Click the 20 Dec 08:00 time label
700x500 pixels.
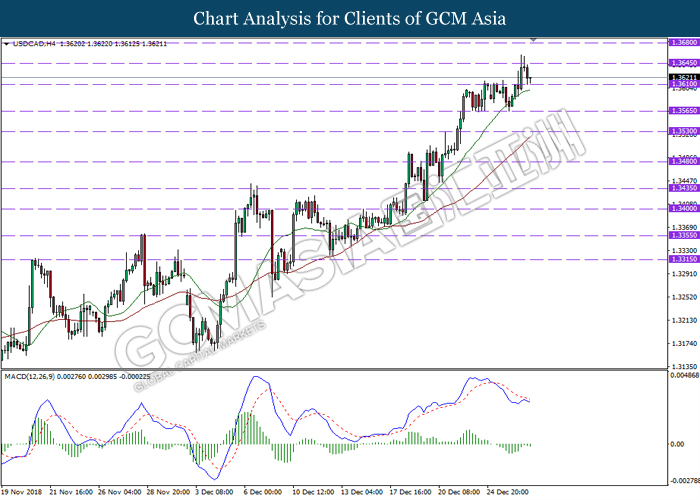coord(459,492)
